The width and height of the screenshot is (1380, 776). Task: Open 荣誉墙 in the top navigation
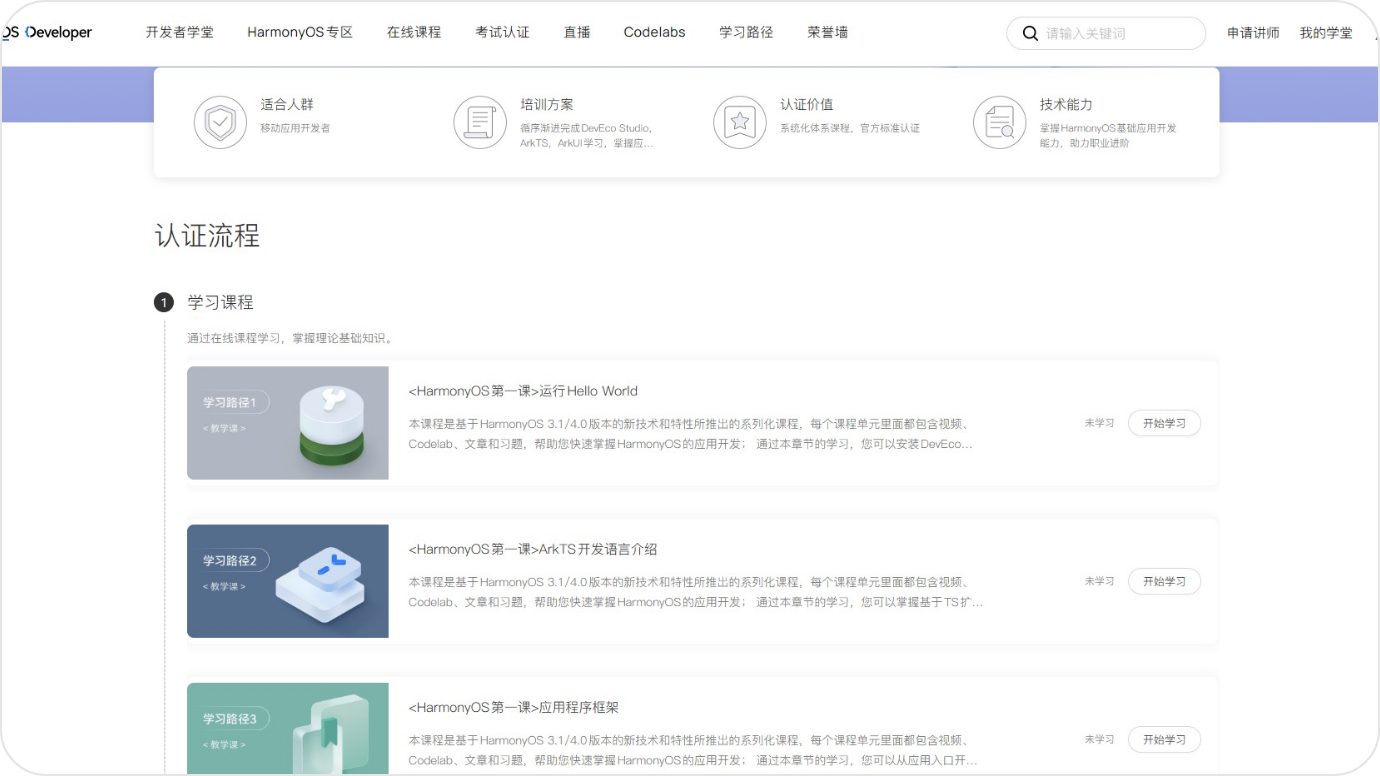click(828, 32)
